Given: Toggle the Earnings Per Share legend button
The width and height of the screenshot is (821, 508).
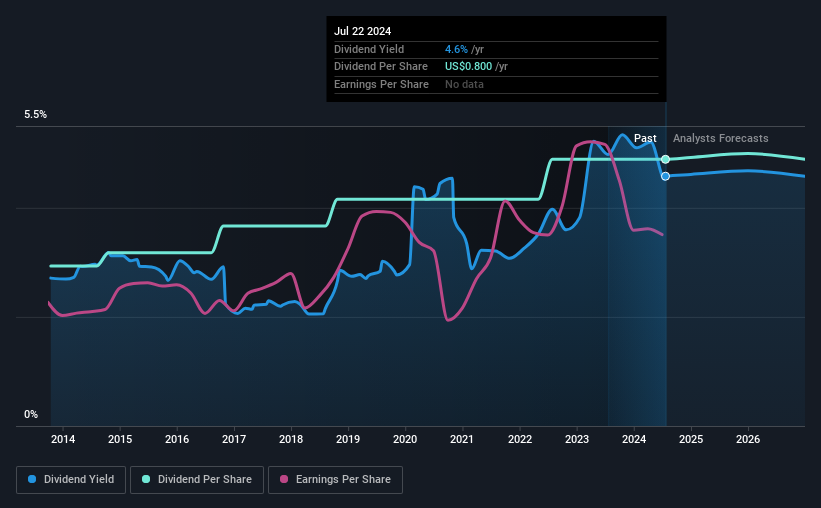Looking at the screenshot, I should pyautogui.click(x=335, y=480).
